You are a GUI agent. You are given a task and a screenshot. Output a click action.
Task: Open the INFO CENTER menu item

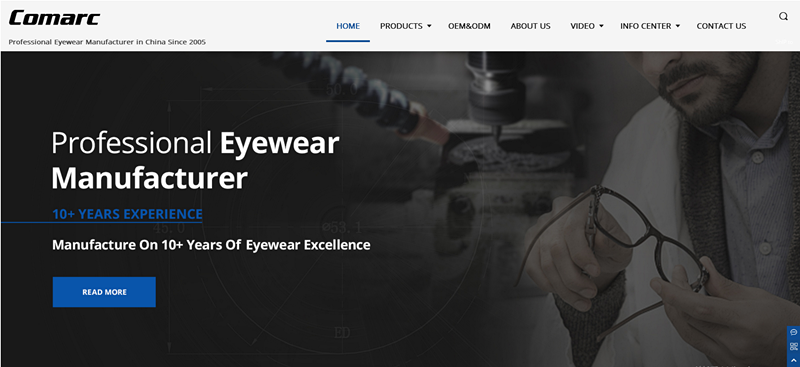point(645,26)
